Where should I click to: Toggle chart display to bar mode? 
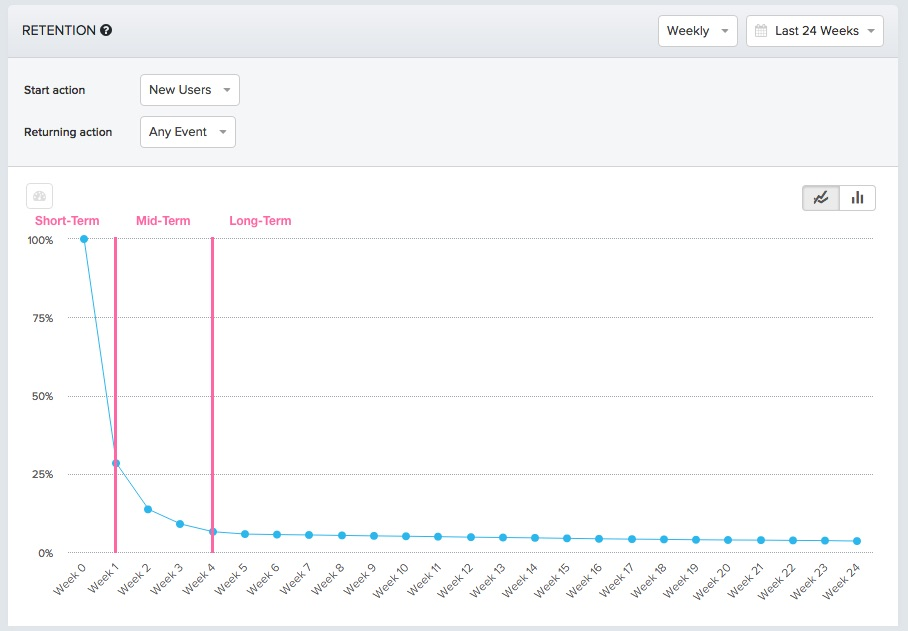857,197
